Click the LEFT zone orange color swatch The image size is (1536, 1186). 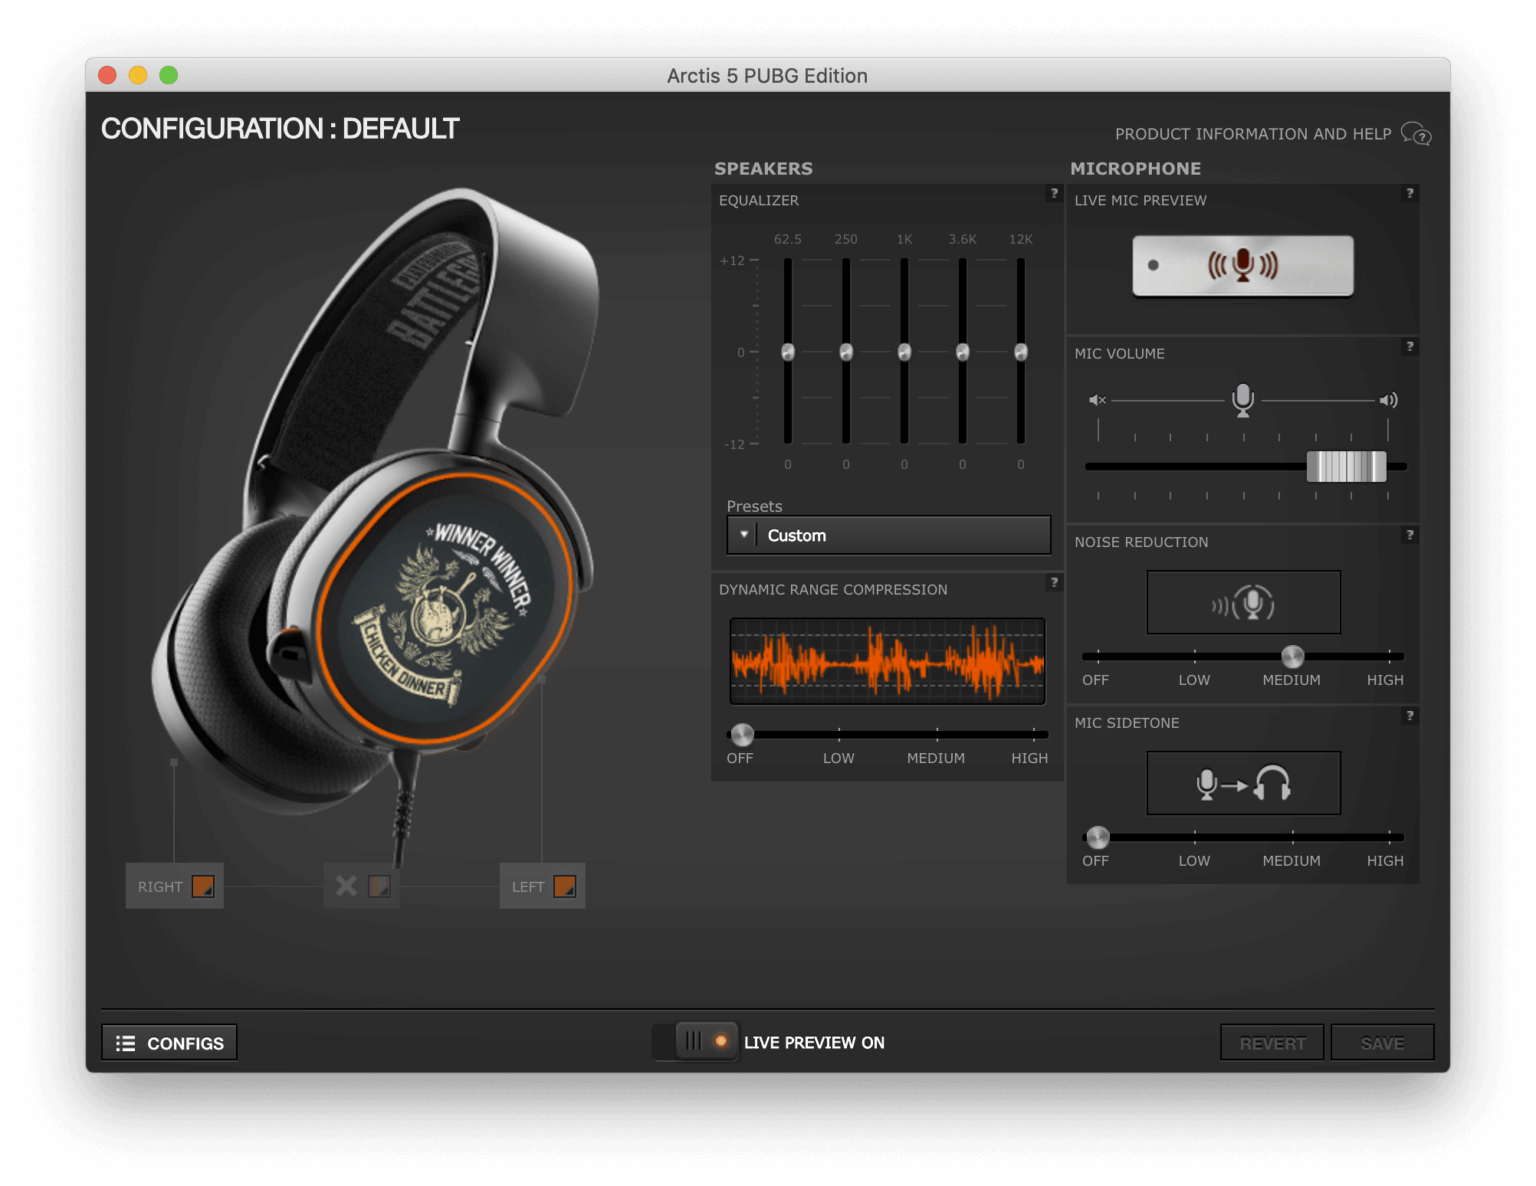565,886
